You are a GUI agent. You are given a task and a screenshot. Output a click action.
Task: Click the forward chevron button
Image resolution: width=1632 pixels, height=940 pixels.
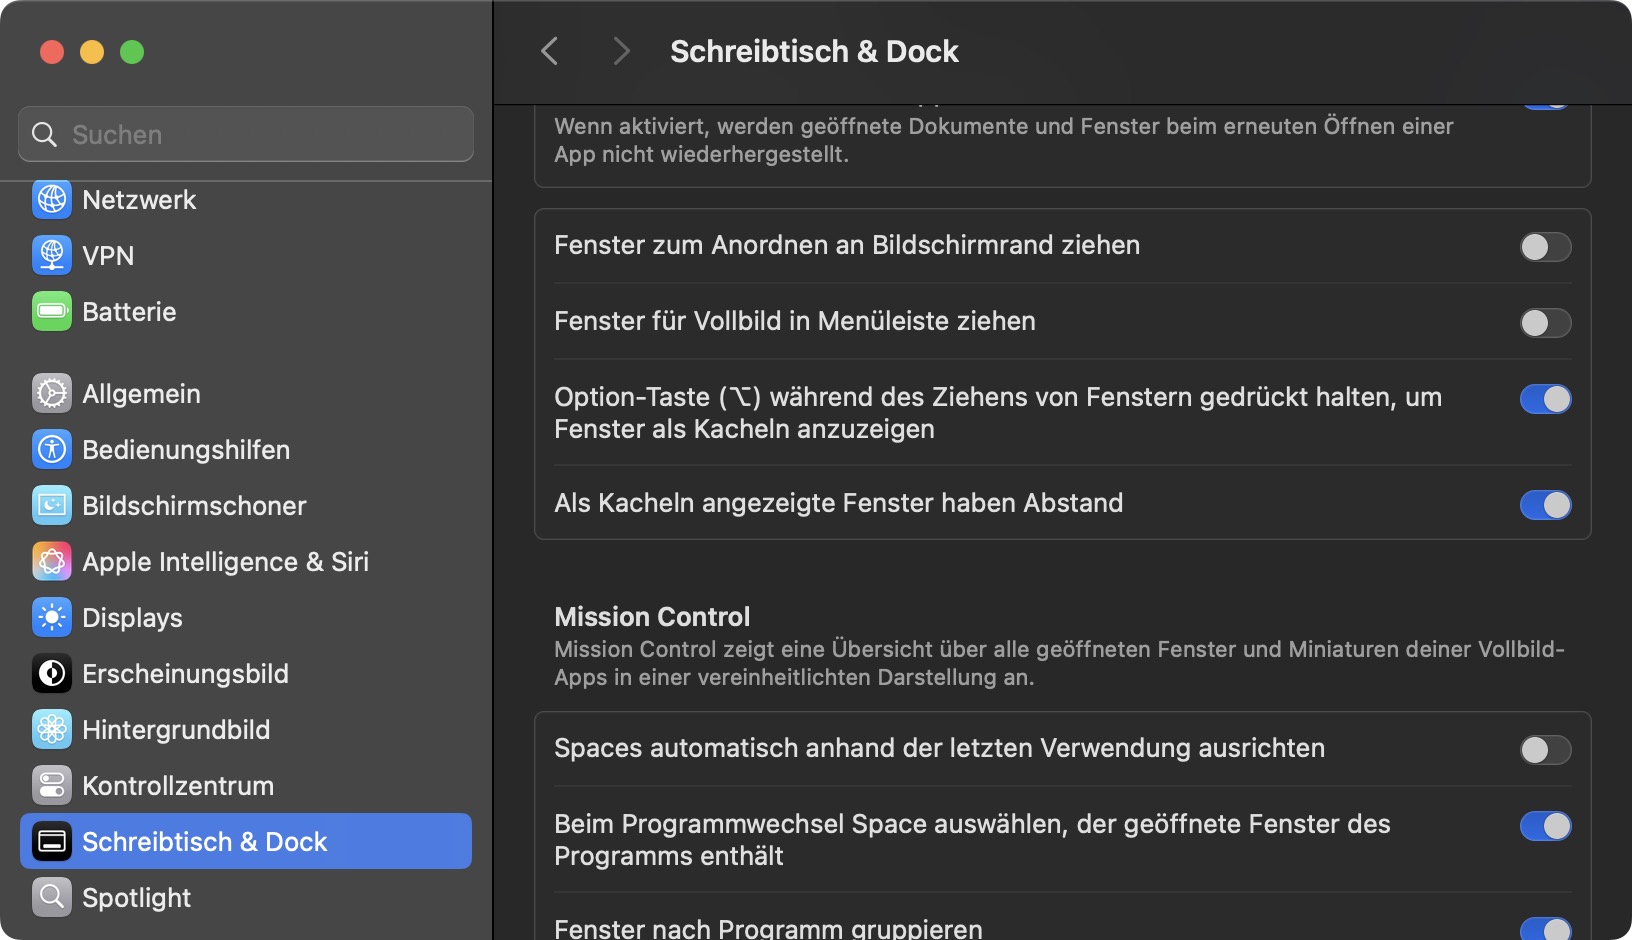[621, 51]
